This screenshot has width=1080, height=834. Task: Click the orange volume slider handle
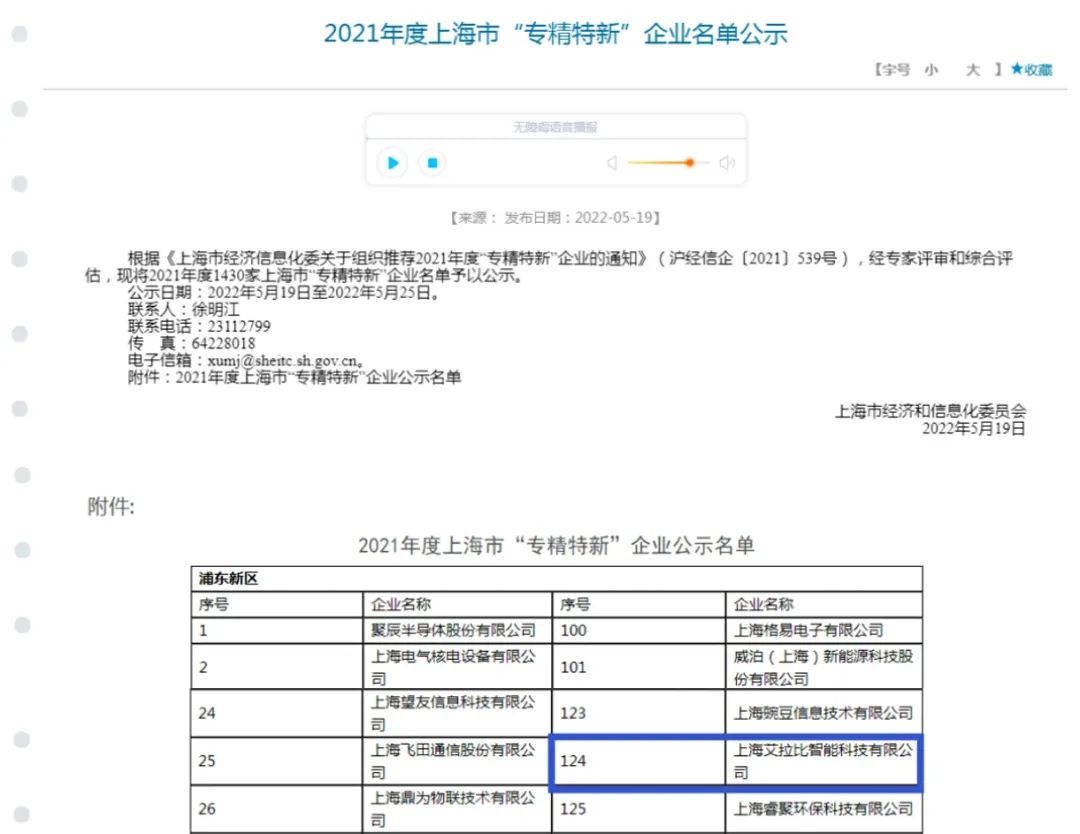tap(690, 163)
